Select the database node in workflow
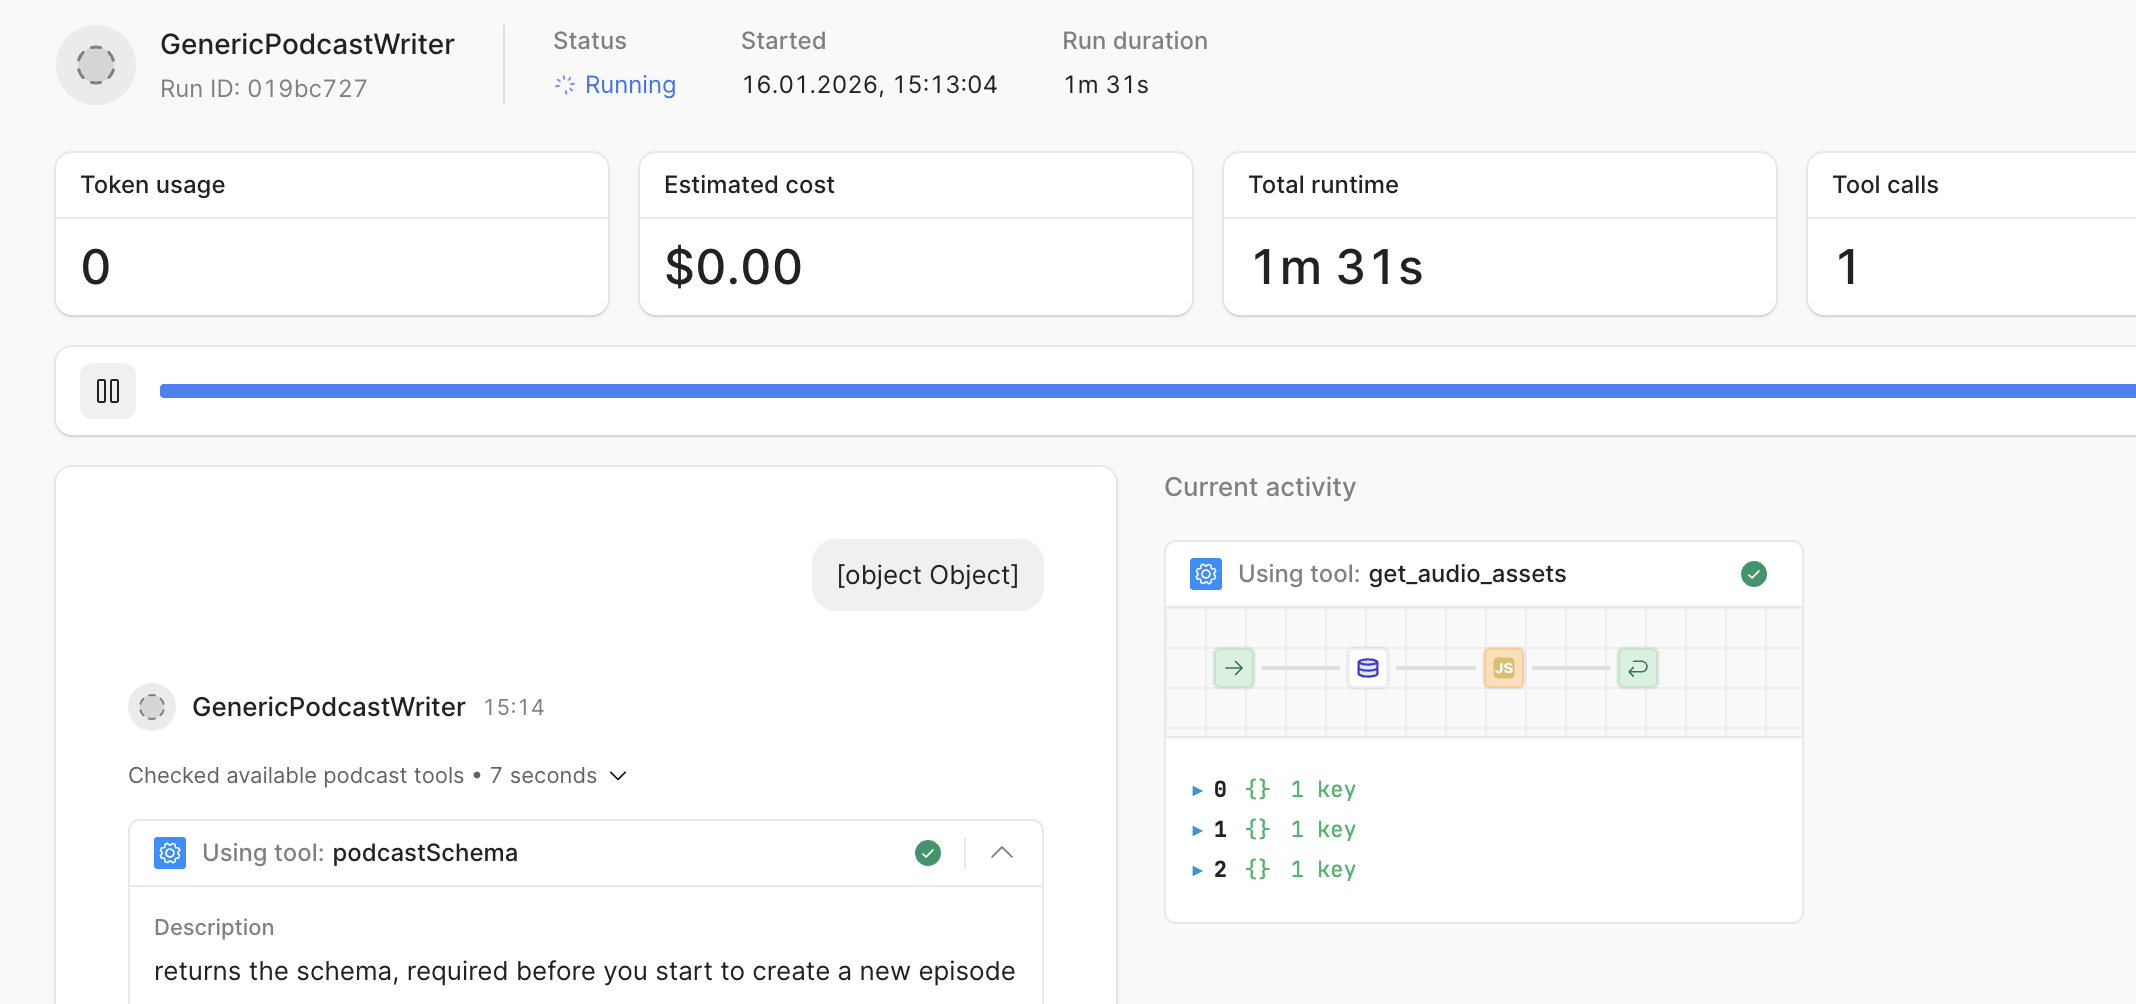The image size is (2136, 1004). point(1368,668)
